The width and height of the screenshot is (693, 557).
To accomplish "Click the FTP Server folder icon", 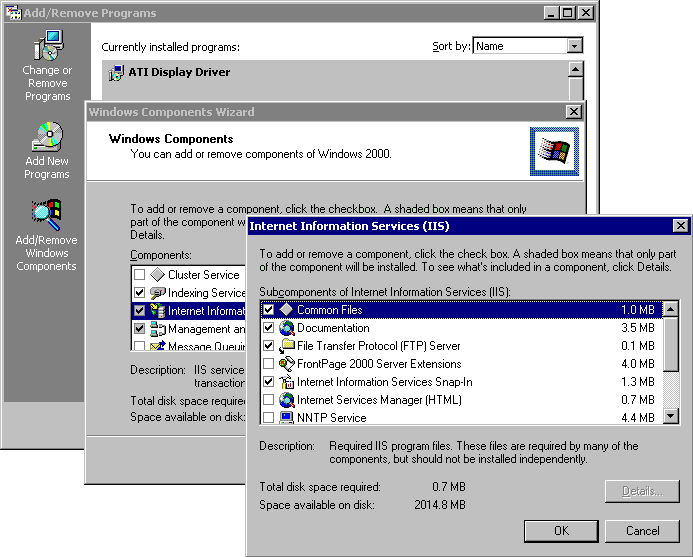I will [286, 346].
